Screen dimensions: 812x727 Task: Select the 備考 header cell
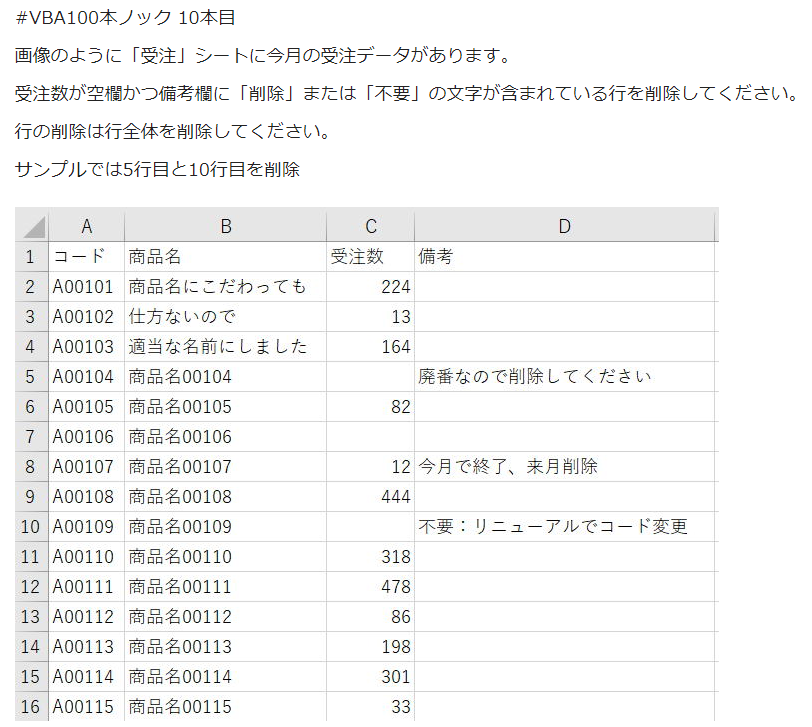(x=565, y=256)
